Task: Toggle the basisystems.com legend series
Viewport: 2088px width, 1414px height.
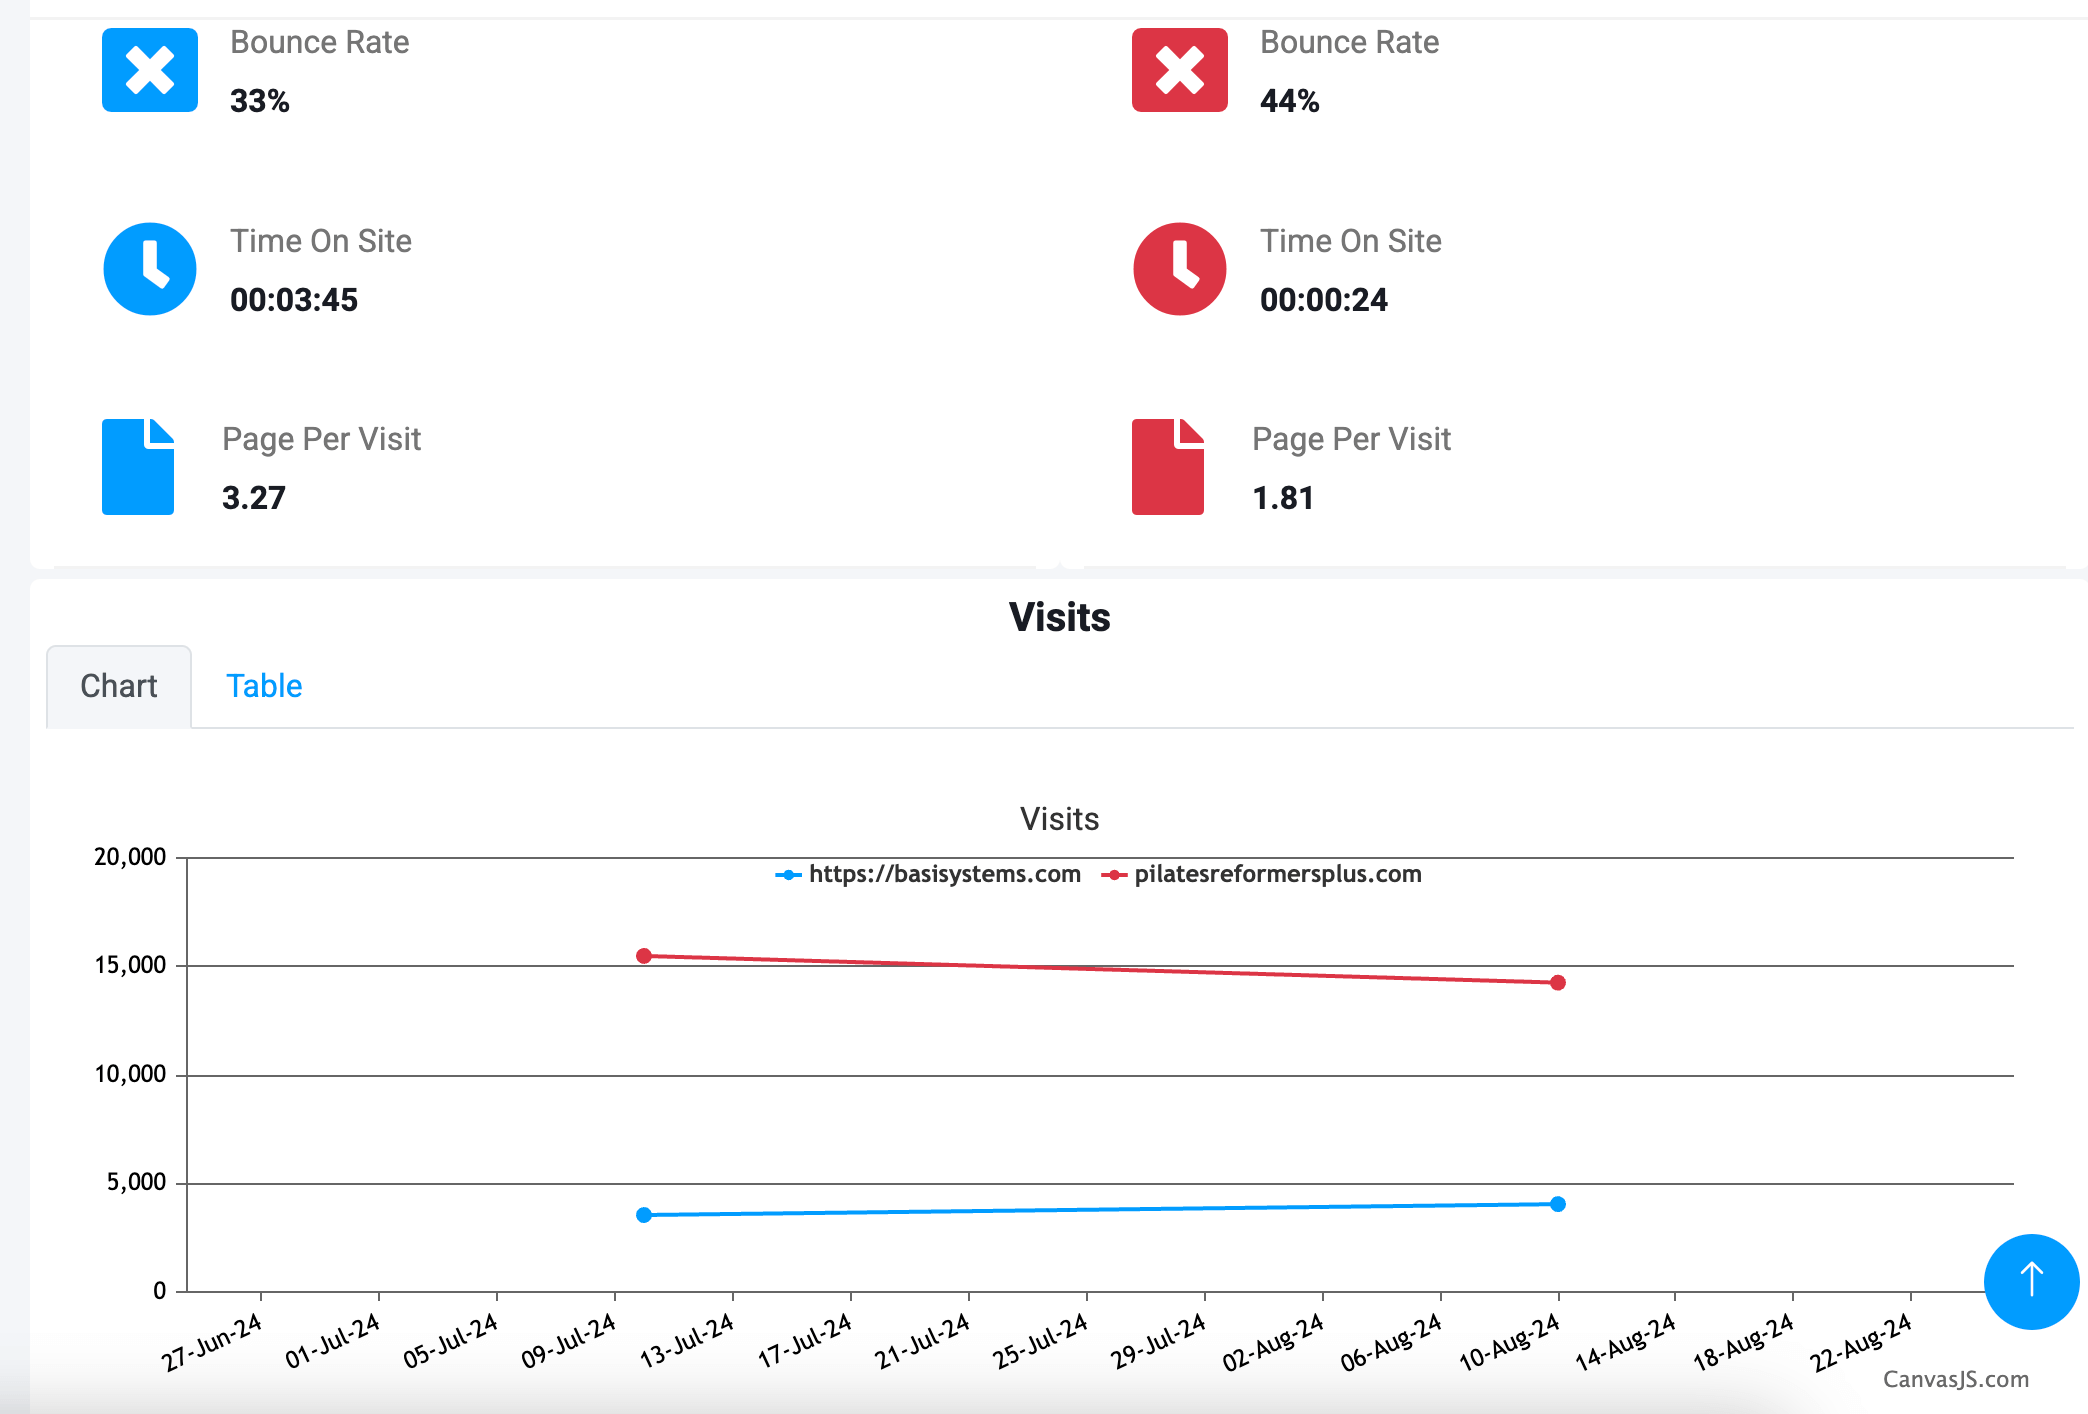Action: [x=944, y=874]
